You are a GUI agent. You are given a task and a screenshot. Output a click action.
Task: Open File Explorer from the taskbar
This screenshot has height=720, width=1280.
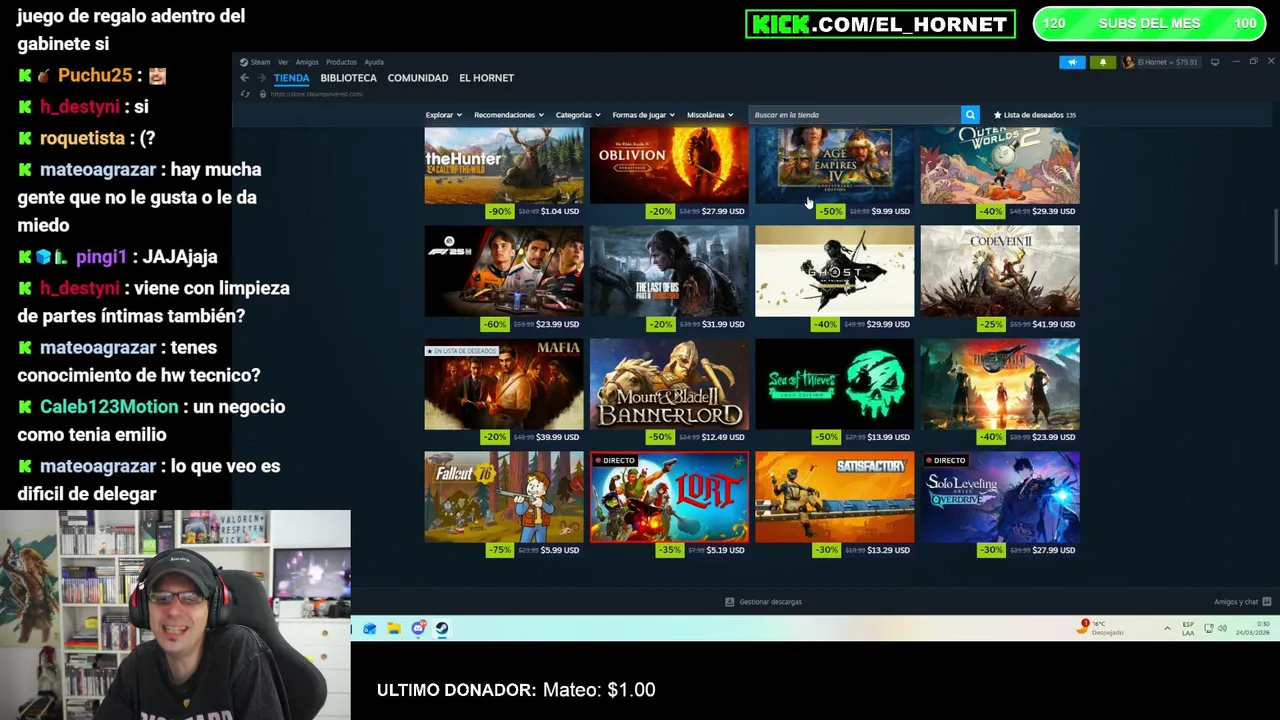tap(394, 628)
